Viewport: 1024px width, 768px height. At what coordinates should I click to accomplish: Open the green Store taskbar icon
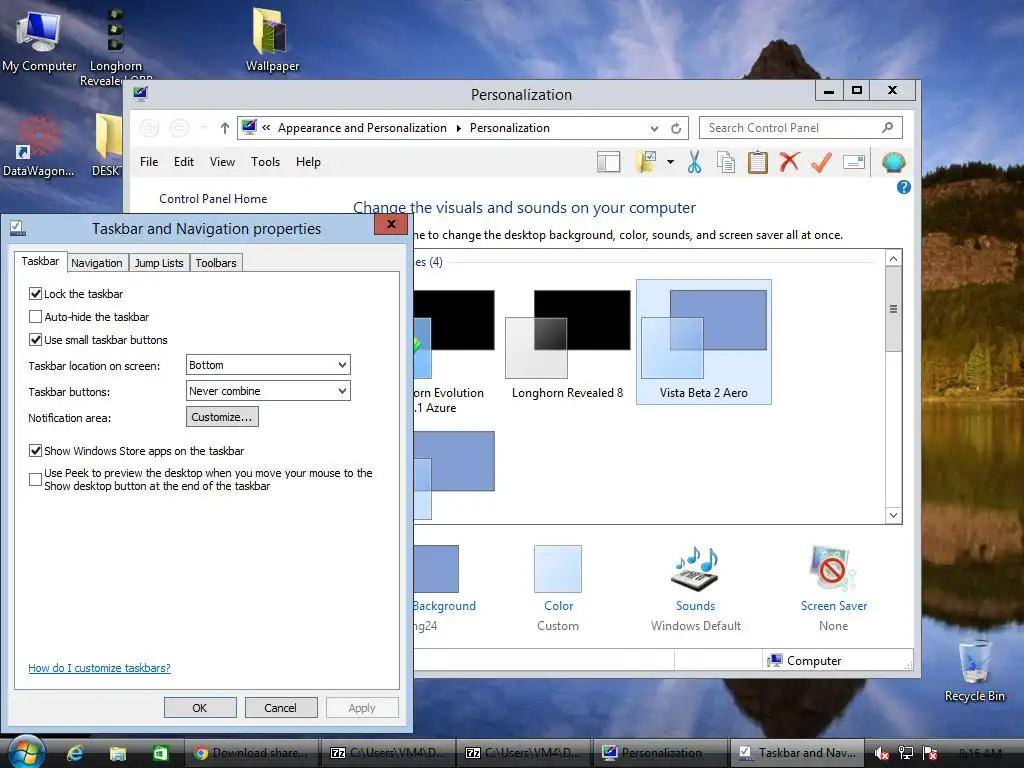point(160,753)
